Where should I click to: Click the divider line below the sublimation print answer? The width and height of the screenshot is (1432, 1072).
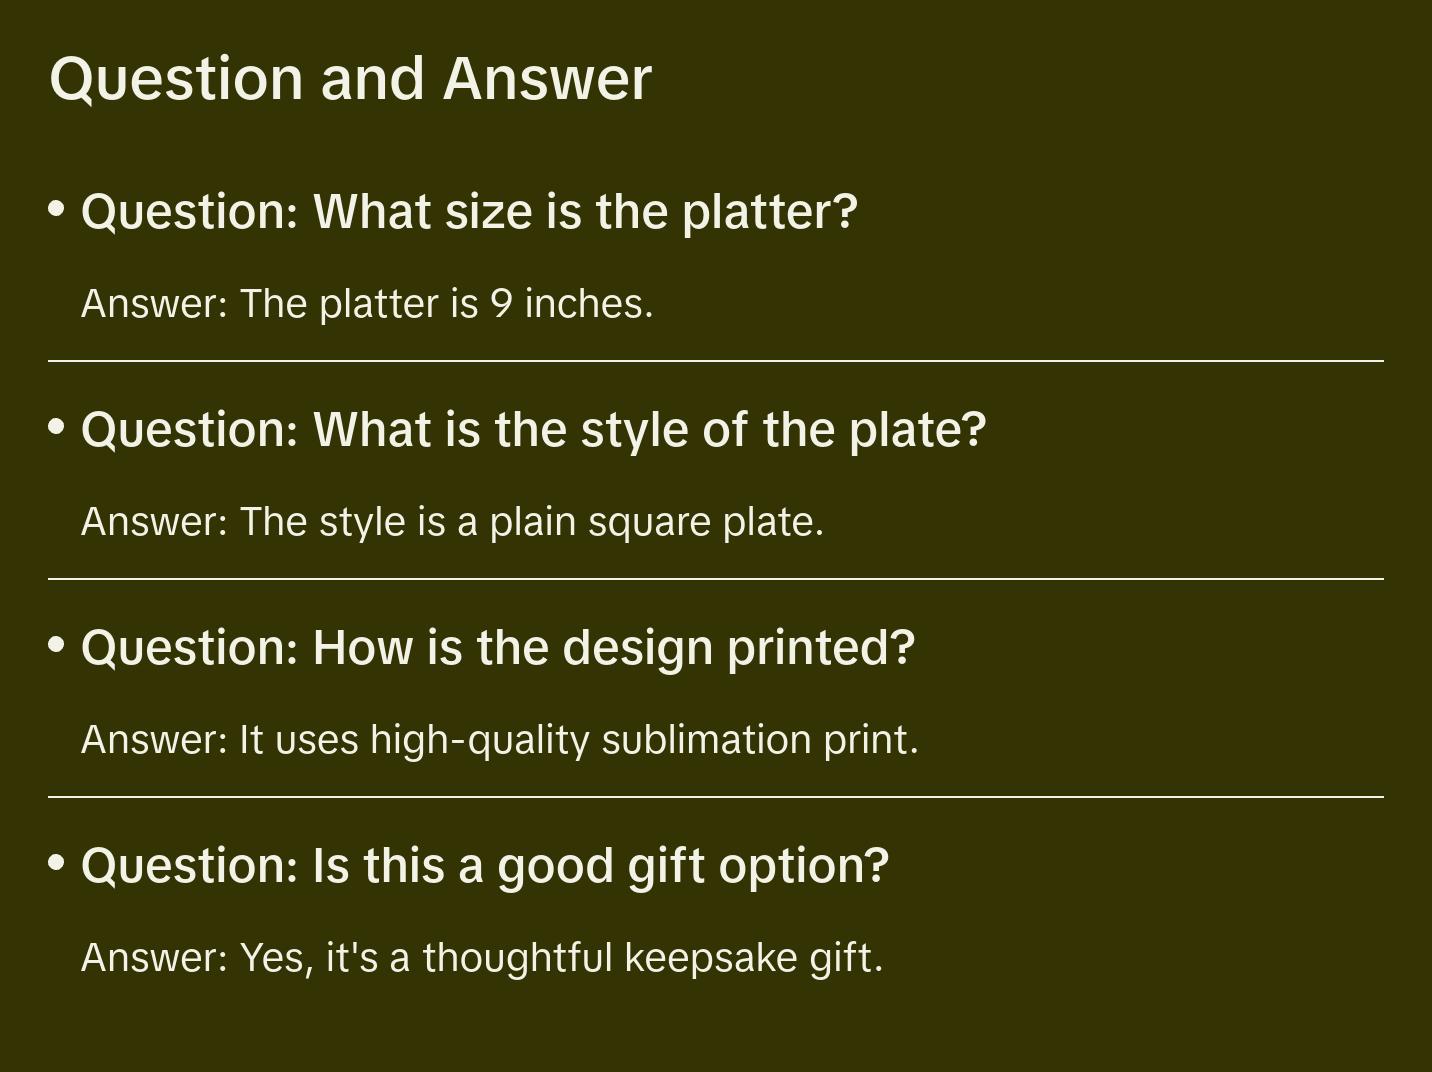(x=716, y=797)
